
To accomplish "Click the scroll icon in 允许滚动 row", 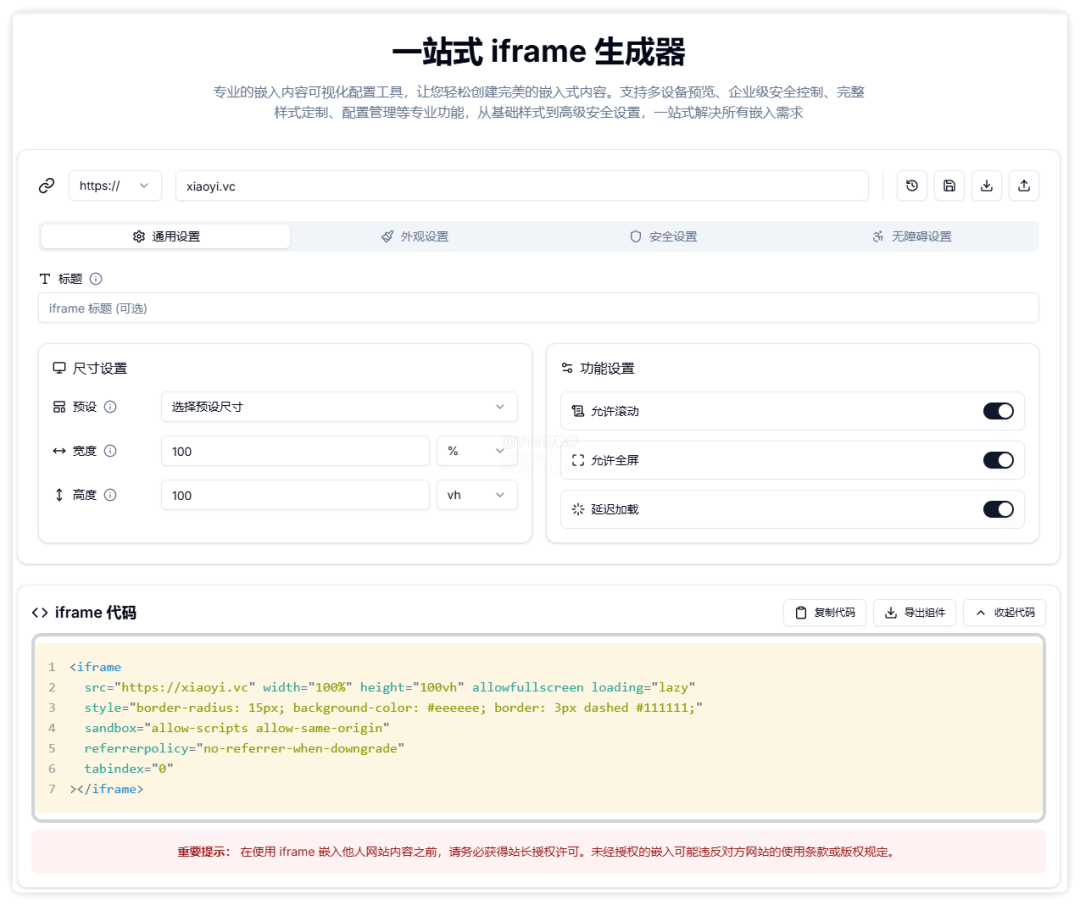I will [578, 412].
